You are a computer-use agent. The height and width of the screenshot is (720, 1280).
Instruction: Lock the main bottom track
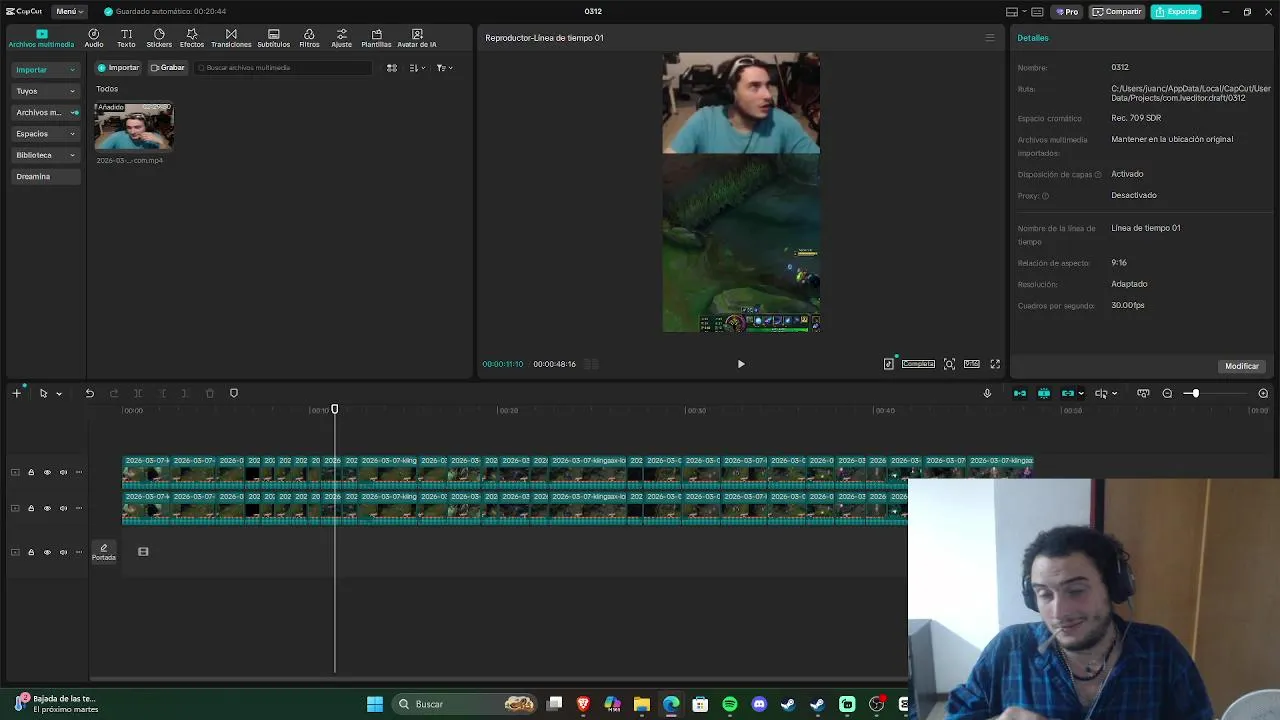(31, 552)
